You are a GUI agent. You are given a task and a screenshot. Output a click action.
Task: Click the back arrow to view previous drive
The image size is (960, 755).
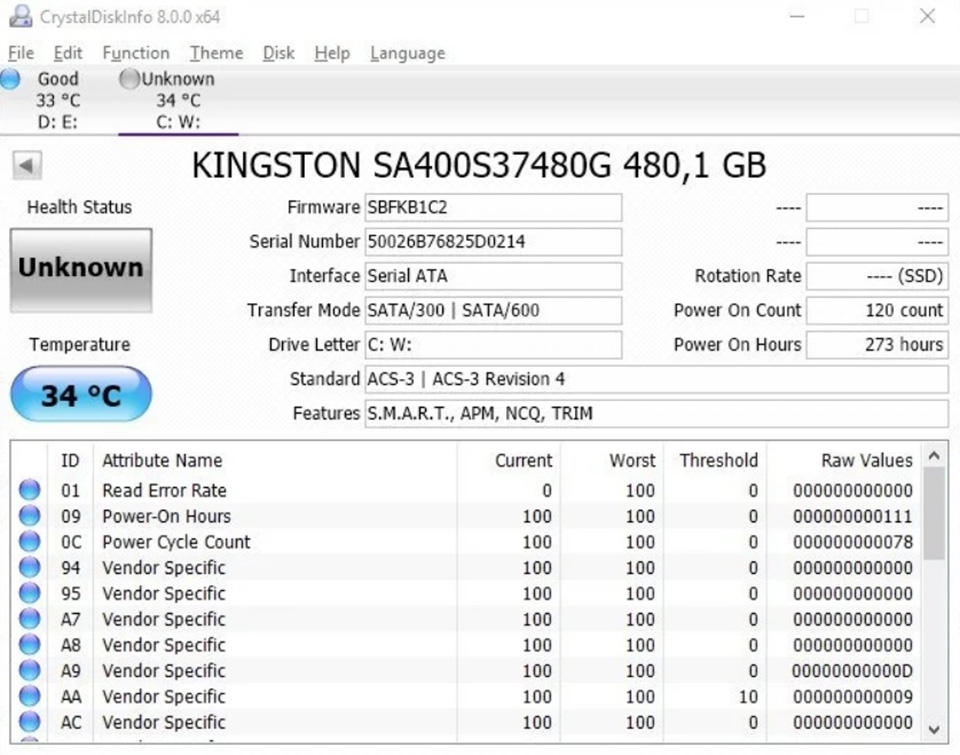pyautogui.click(x=26, y=165)
